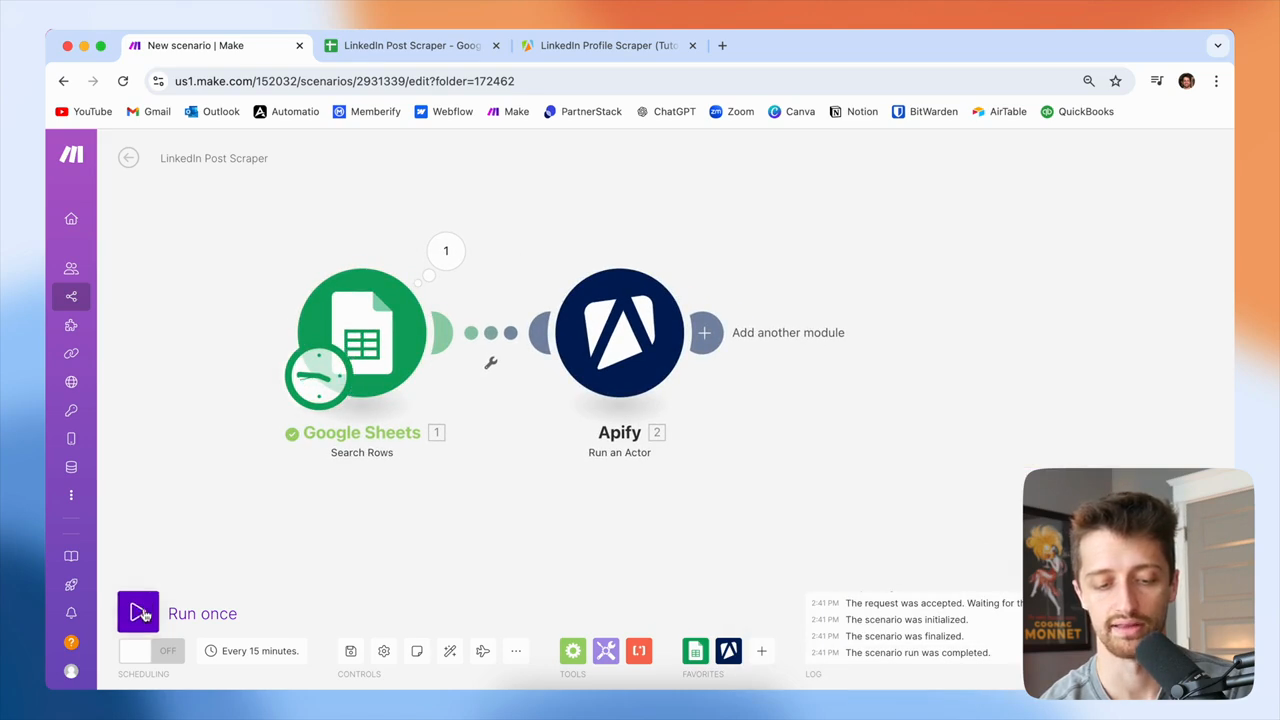The width and height of the screenshot is (1280, 720).
Task: Open the red Text parser tools icon
Action: (x=639, y=651)
